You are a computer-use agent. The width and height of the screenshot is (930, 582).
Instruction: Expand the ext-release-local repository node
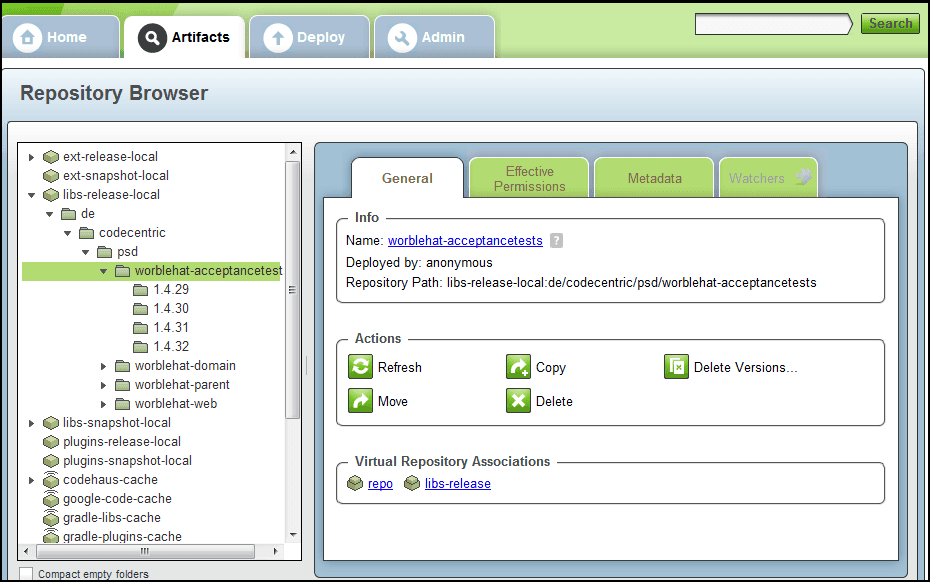(32, 157)
